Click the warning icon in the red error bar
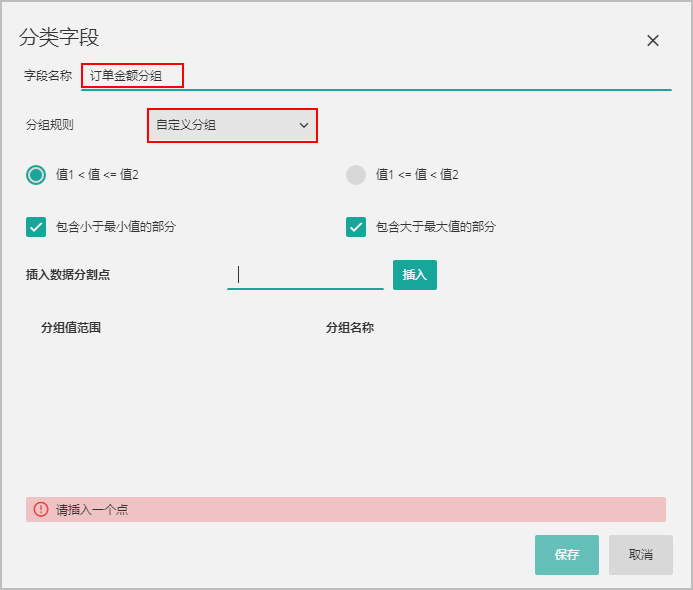693x590 pixels. [41, 509]
